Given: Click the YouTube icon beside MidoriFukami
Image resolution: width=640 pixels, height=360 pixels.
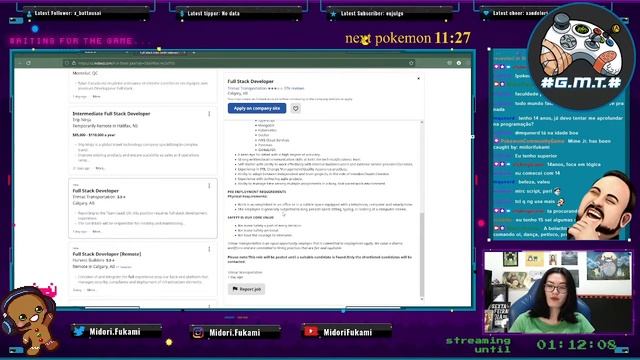Looking at the screenshot, I should [311, 331].
